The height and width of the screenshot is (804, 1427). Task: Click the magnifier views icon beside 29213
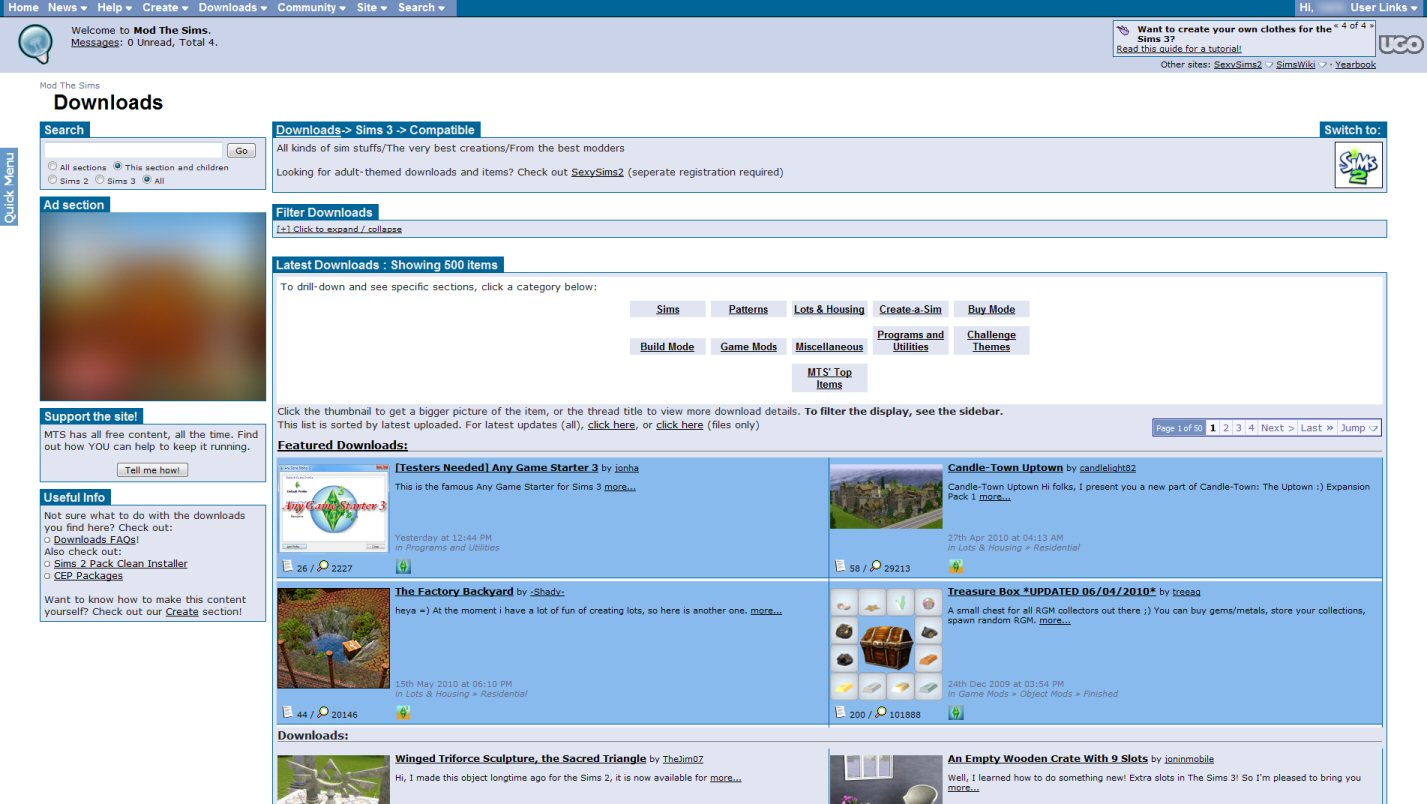click(x=876, y=567)
